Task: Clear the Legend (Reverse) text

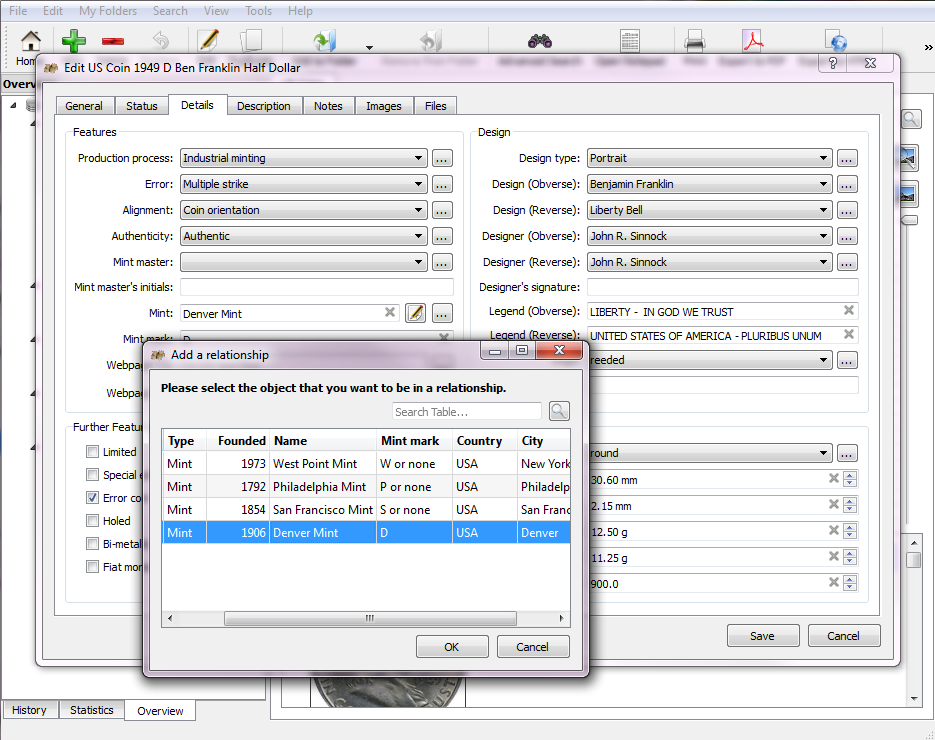Action: coord(849,335)
